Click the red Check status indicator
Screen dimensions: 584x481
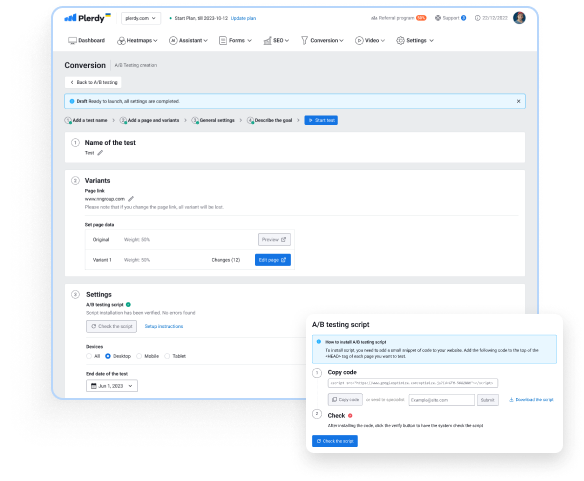pyautogui.click(x=350, y=415)
